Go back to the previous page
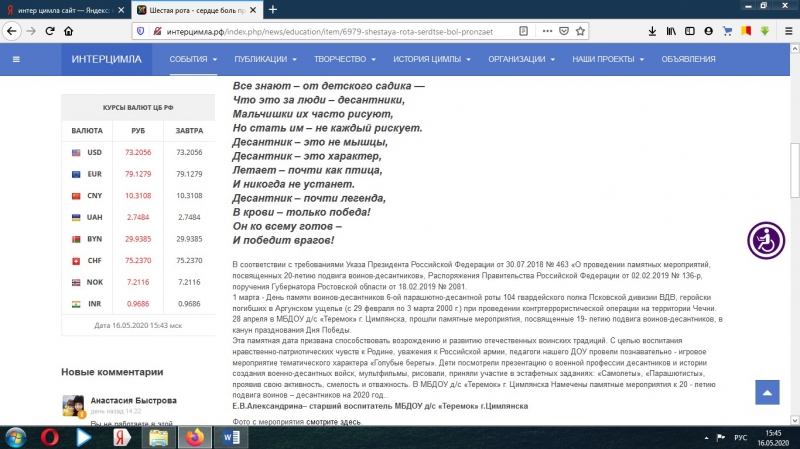This screenshot has width=800, height=449. 11,31
